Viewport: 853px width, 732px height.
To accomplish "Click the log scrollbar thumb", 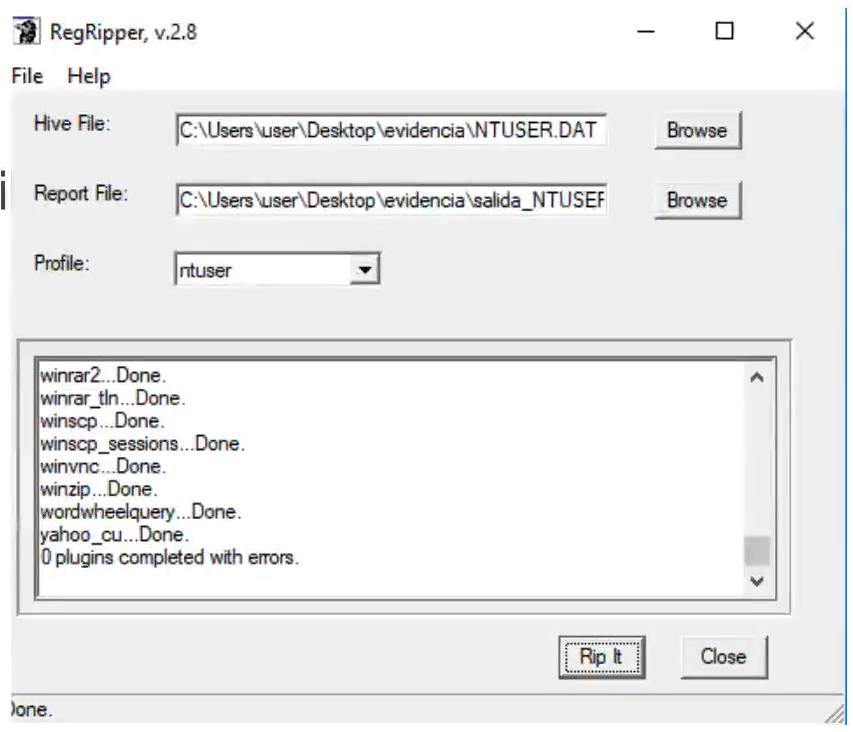I will tap(757, 551).
